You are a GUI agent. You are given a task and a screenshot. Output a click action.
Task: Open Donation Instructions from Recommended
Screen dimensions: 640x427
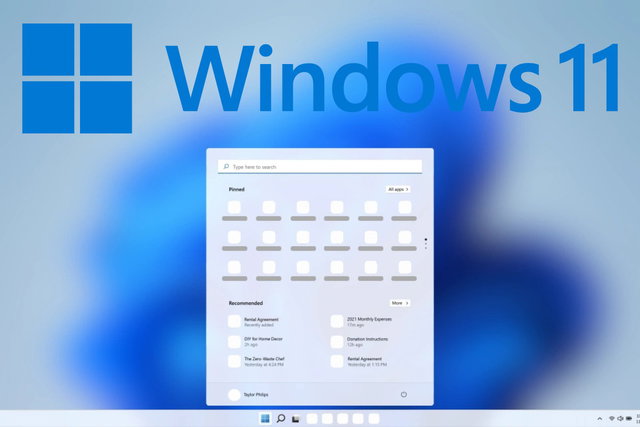(359, 341)
